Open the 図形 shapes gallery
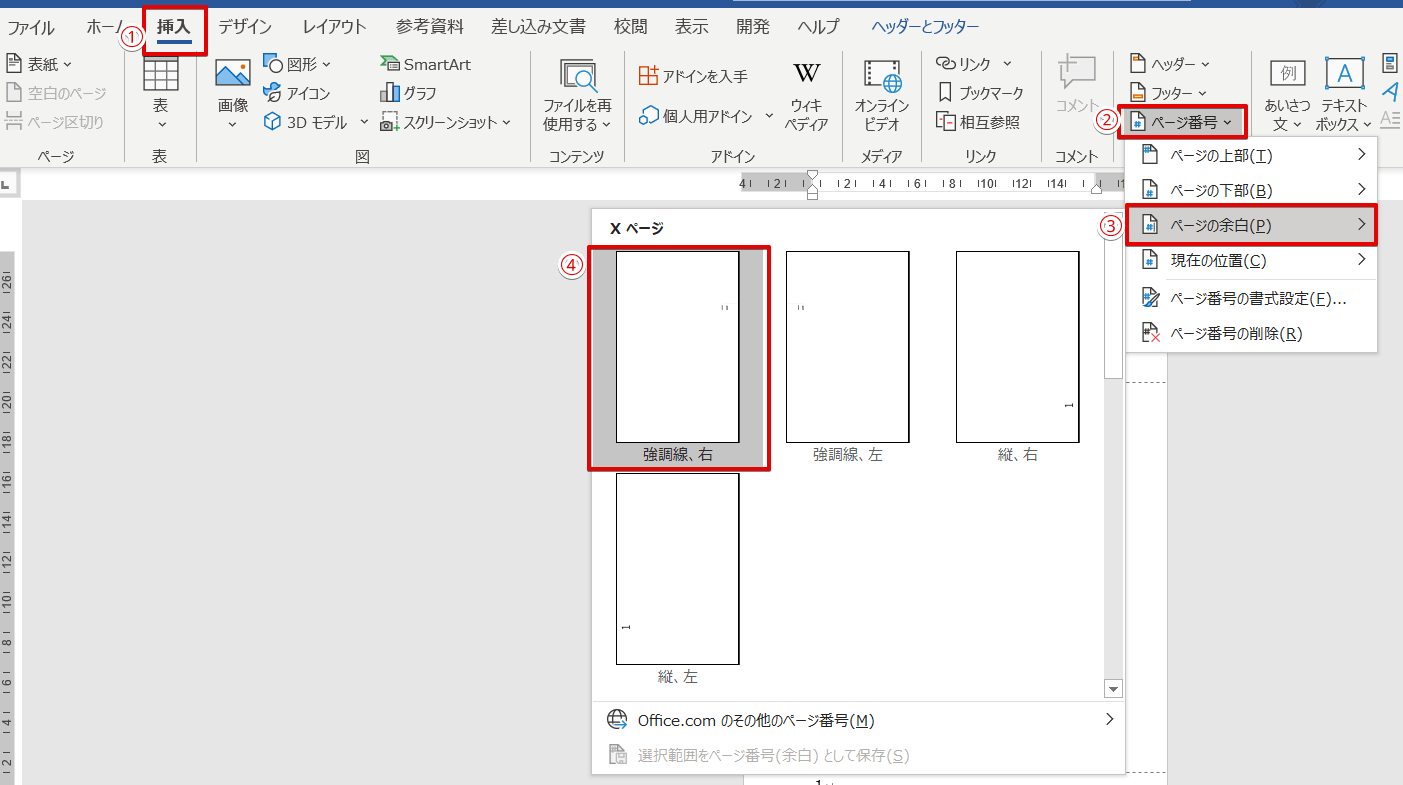The width and height of the screenshot is (1403, 785). pyautogui.click(x=297, y=64)
